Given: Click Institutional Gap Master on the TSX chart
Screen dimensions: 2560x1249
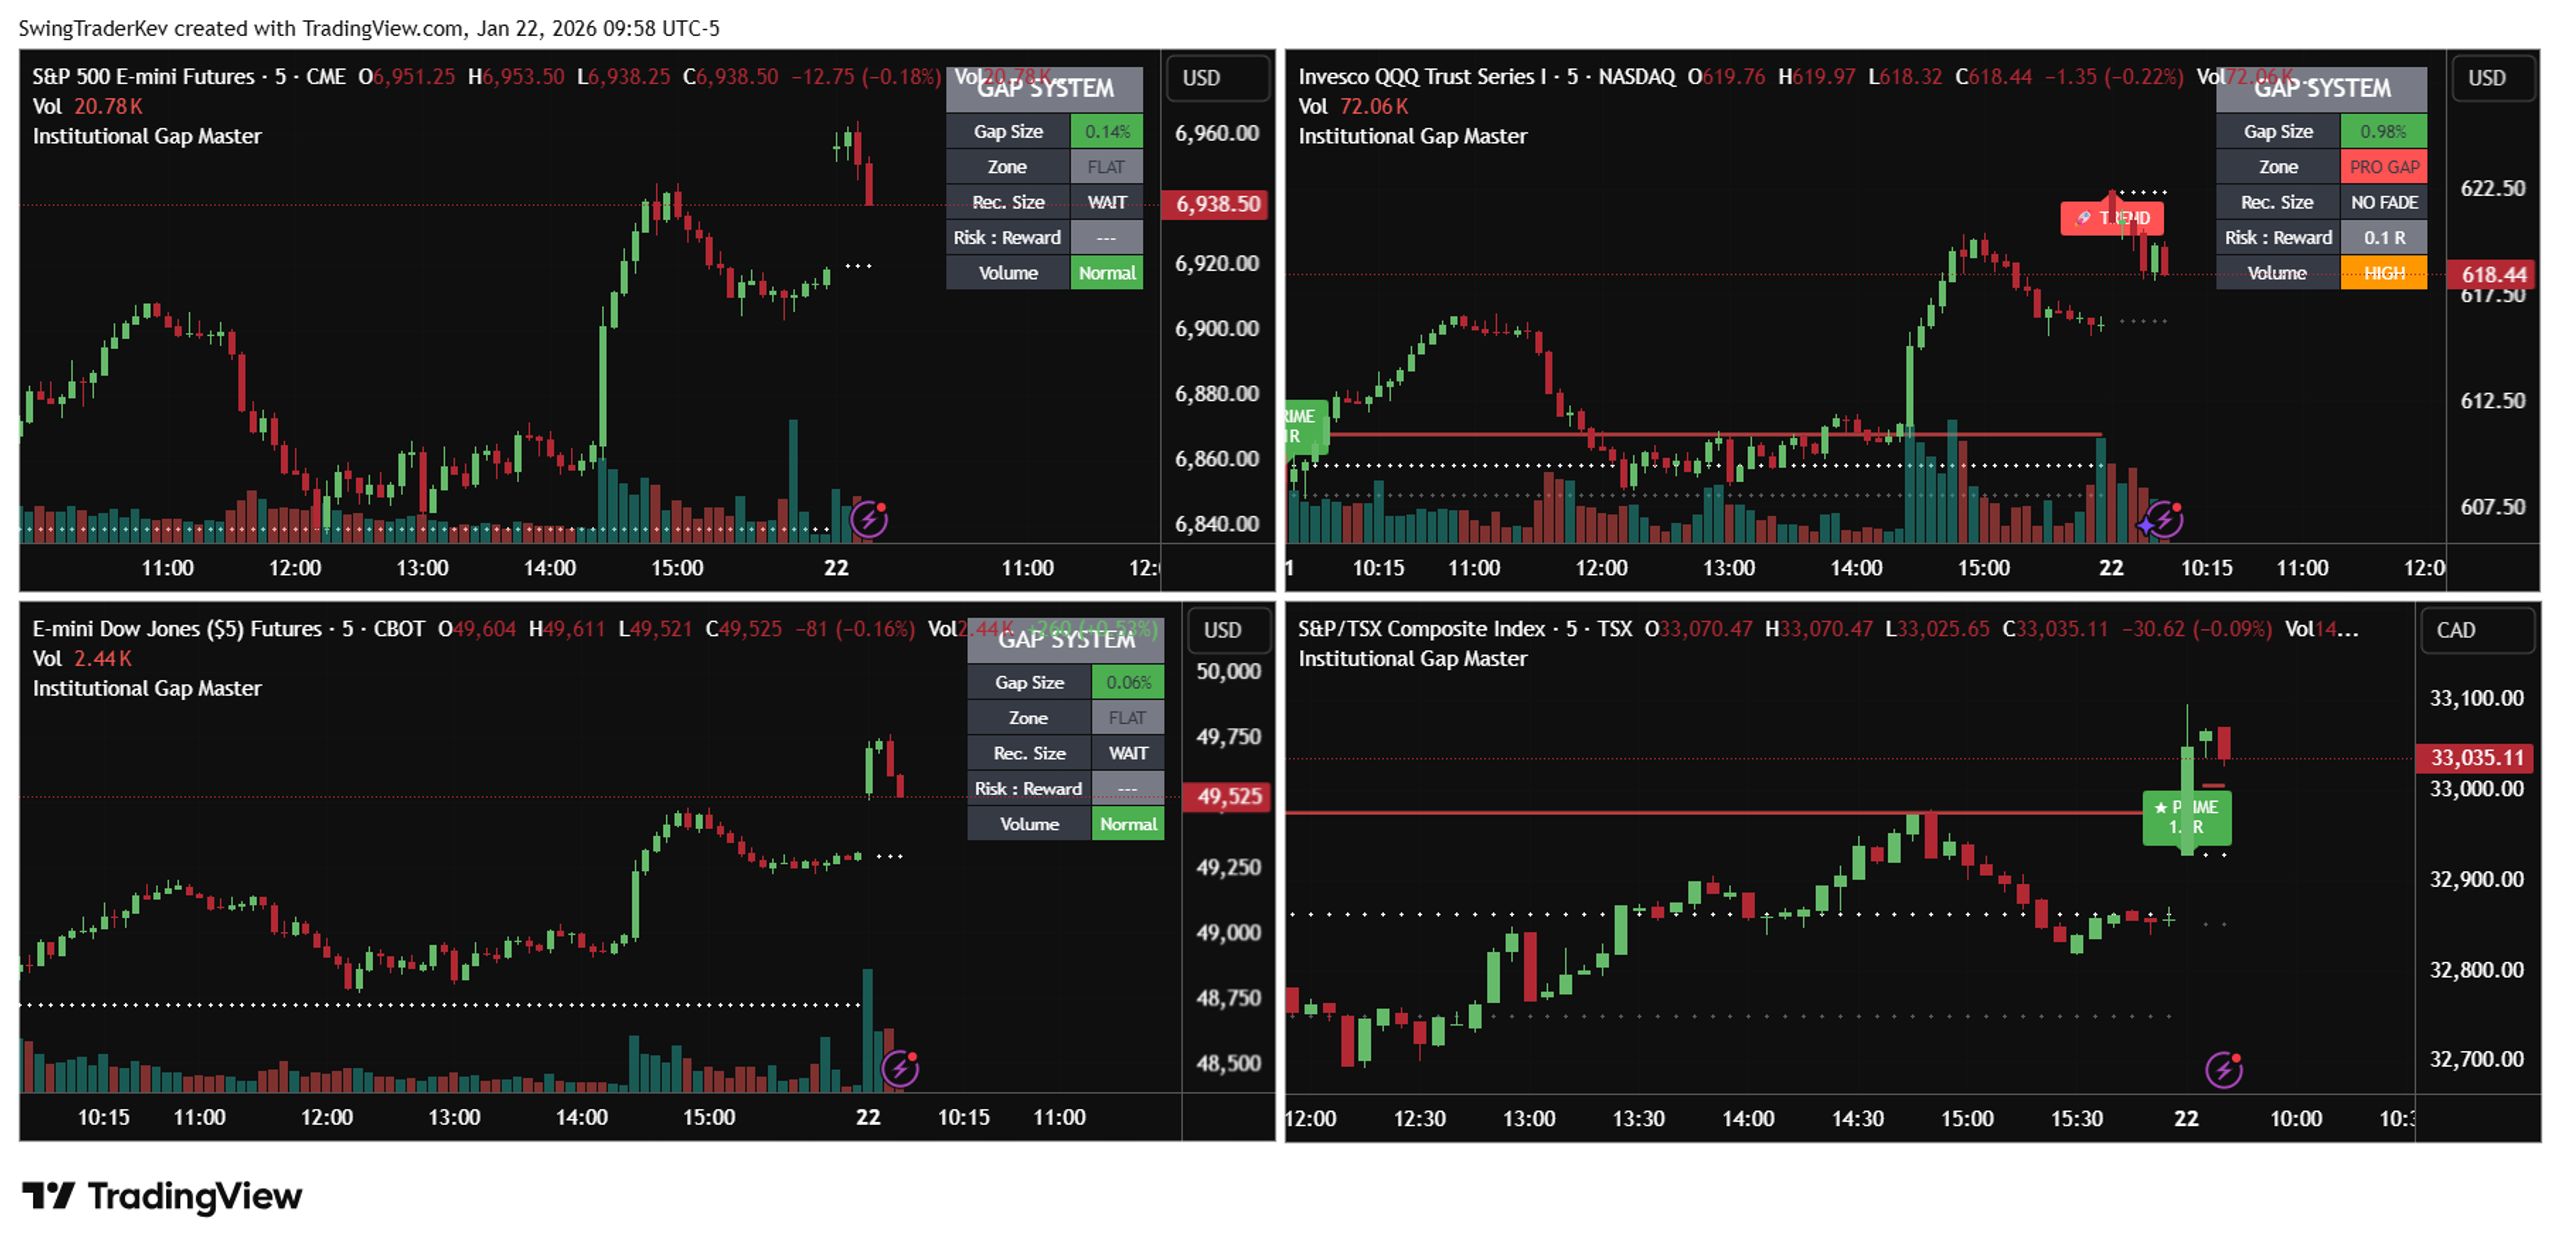Looking at the screenshot, I should (1412, 658).
